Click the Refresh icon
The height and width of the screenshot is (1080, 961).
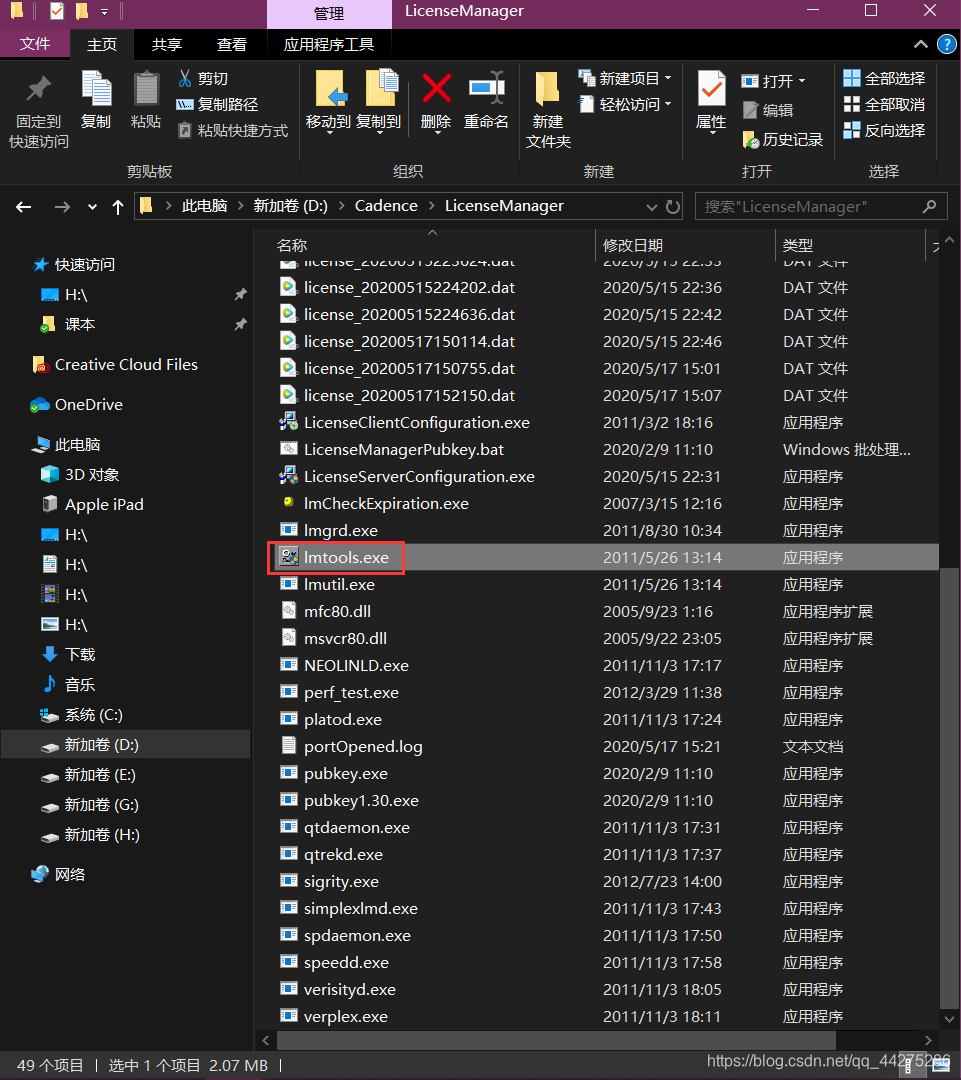pos(673,207)
